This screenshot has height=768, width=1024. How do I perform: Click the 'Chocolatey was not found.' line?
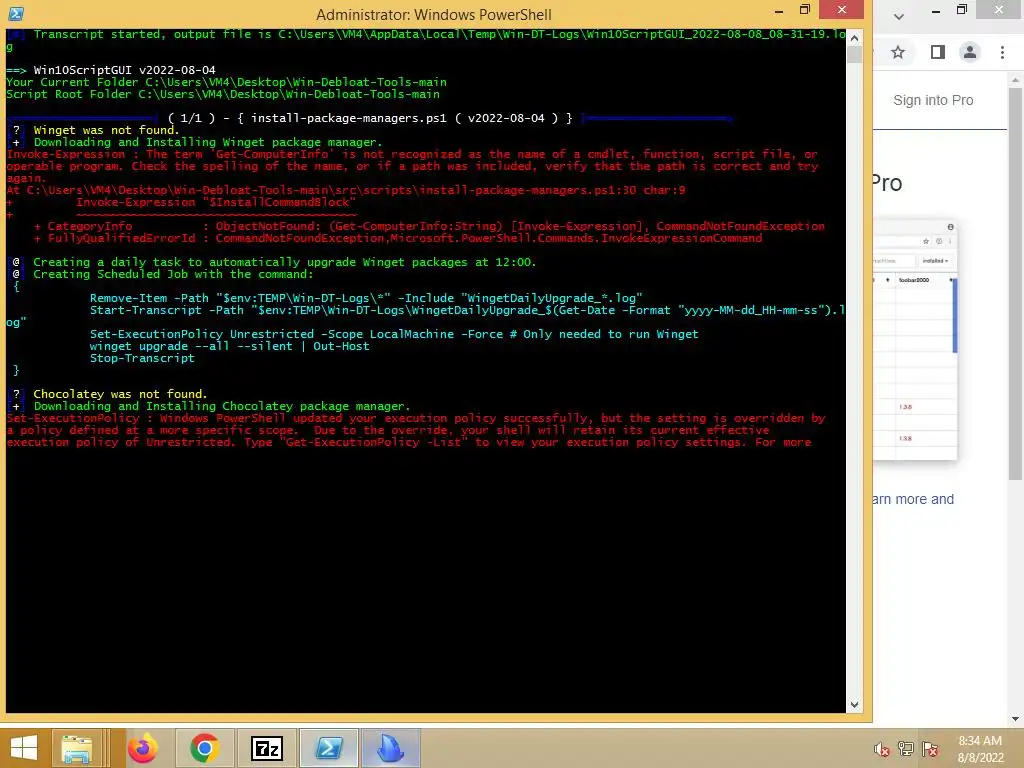point(120,394)
